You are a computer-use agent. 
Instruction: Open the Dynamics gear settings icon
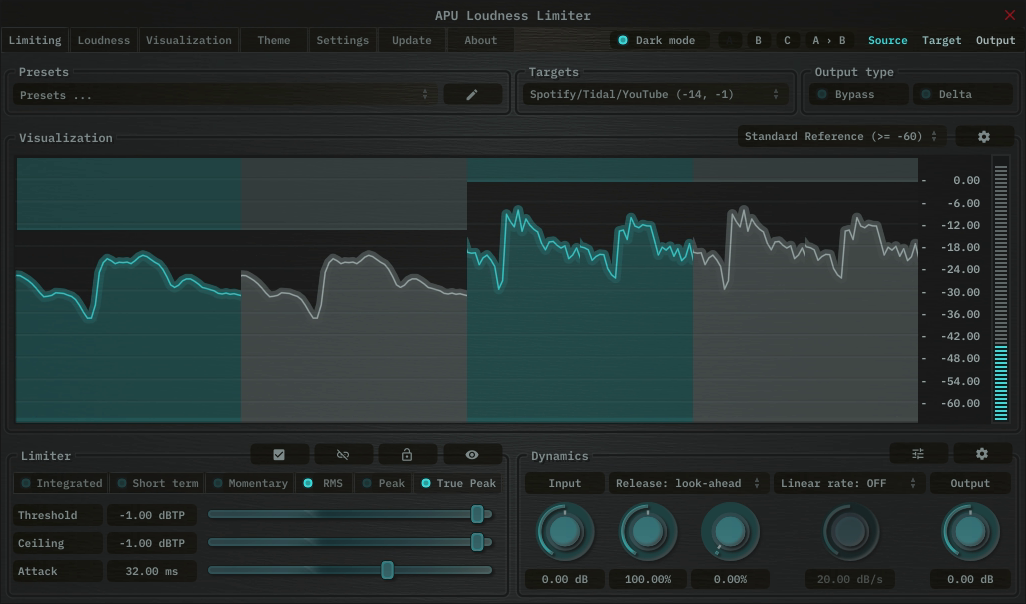tap(982, 454)
